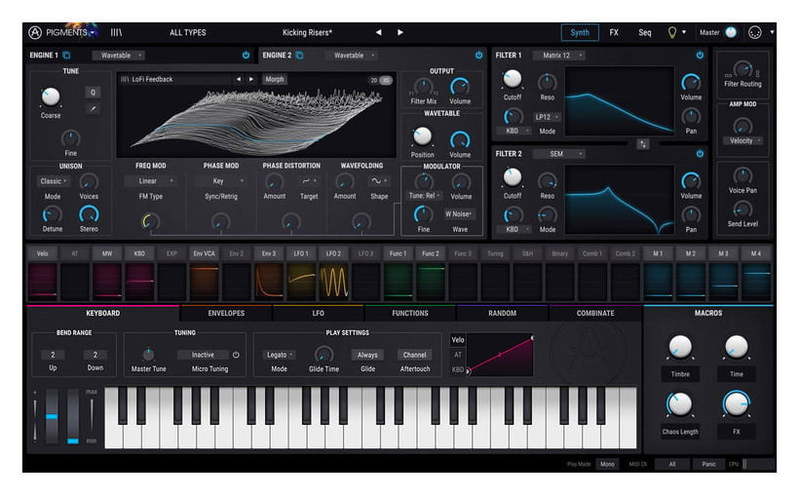Click the Panic button
Screen dimensions: 799x495
coord(709,464)
